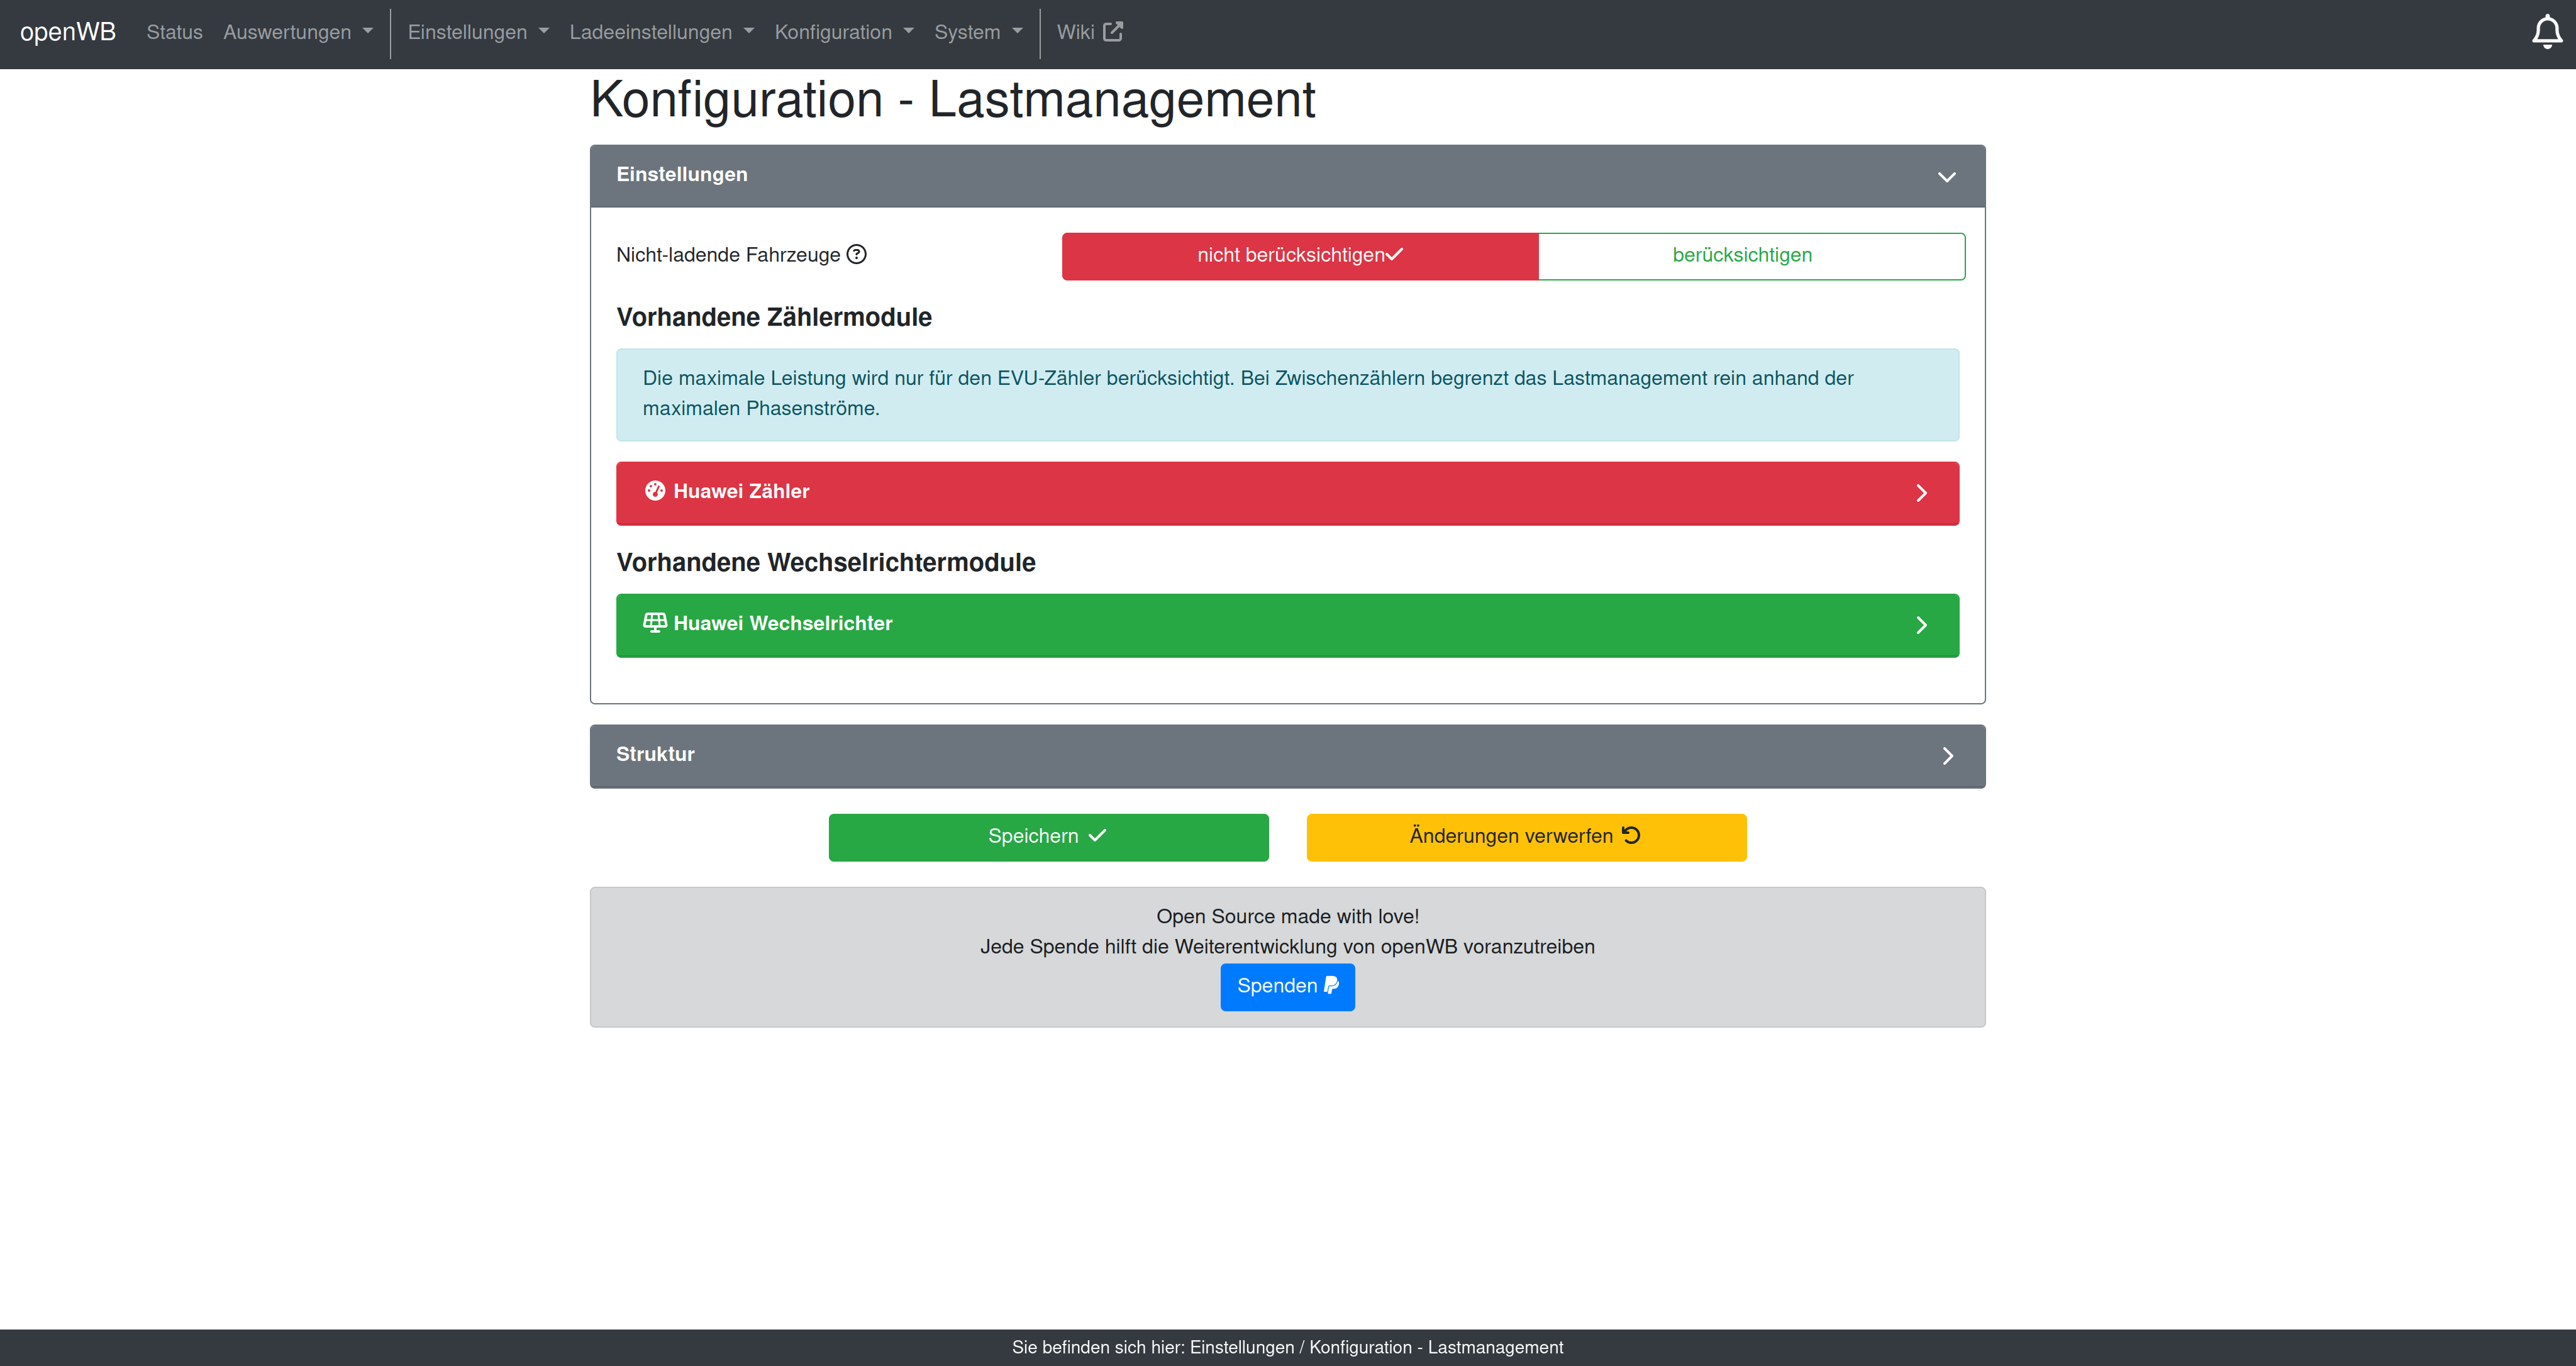This screenshot has height=1366, width=2576.
Task: Click the checkmark icon on Speichern button
Action: tap(1098, 835)
